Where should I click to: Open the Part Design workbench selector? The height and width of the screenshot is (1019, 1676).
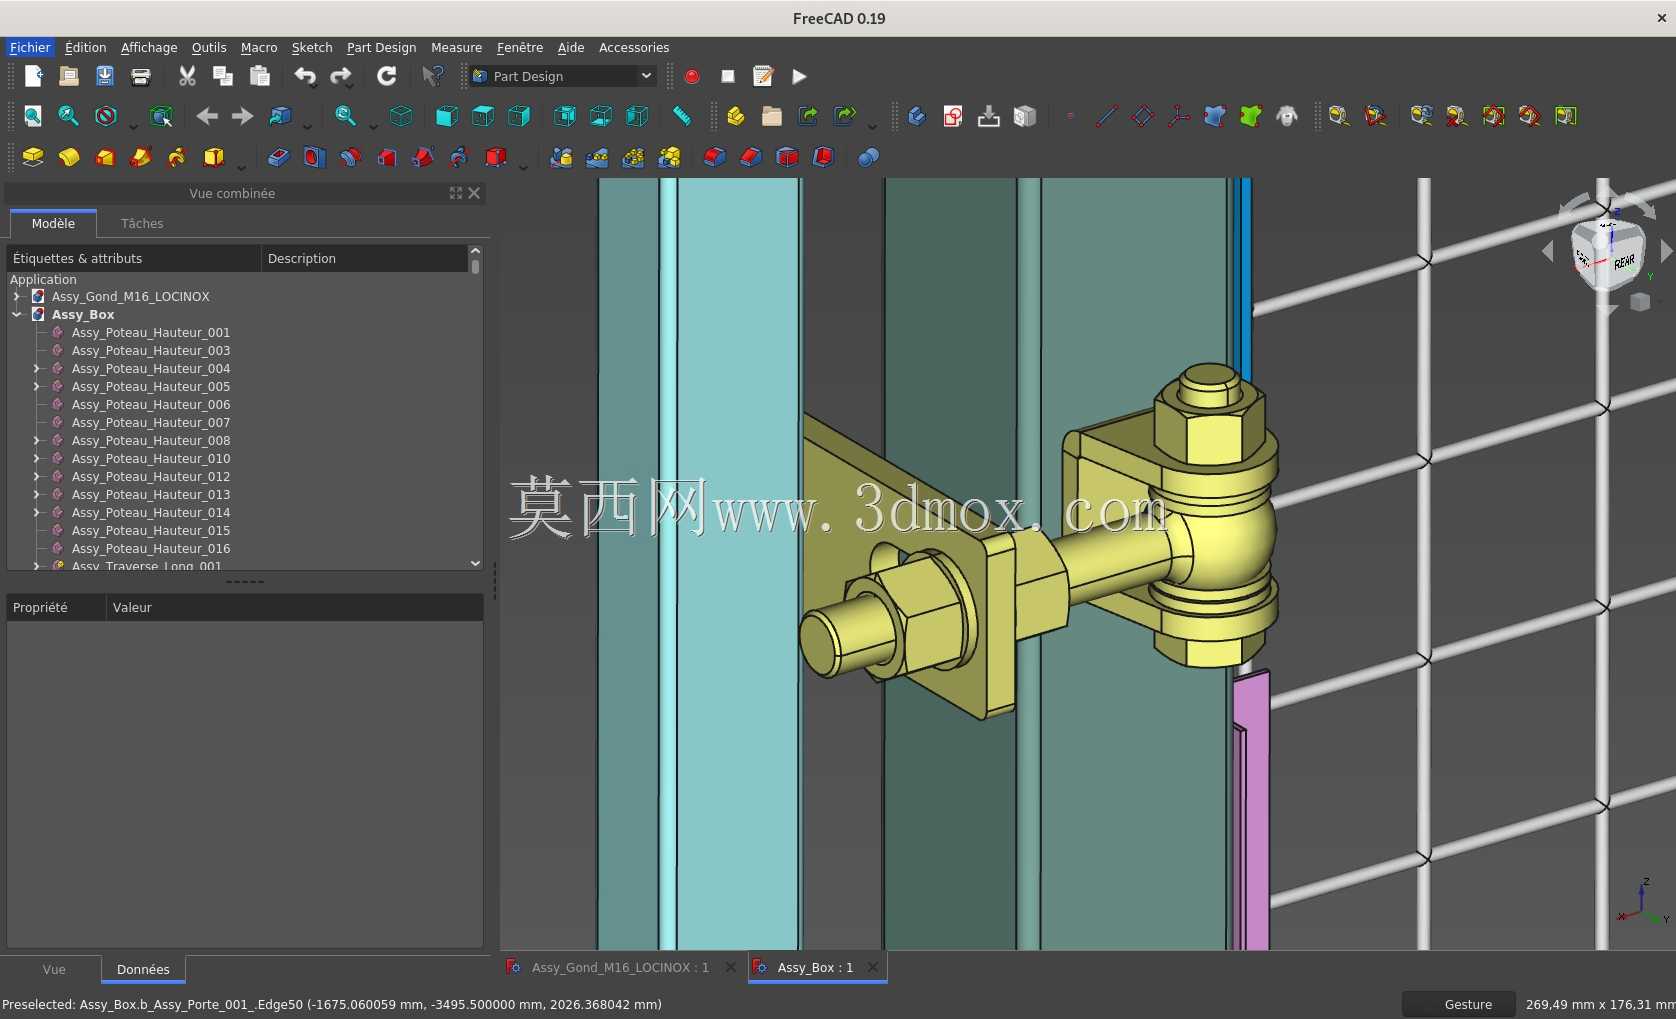(x=563, y=76)
